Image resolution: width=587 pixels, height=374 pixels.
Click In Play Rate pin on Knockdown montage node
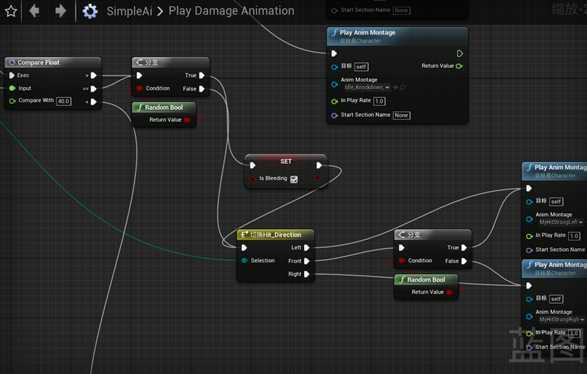pyautogui.click(x=334, y=101)
